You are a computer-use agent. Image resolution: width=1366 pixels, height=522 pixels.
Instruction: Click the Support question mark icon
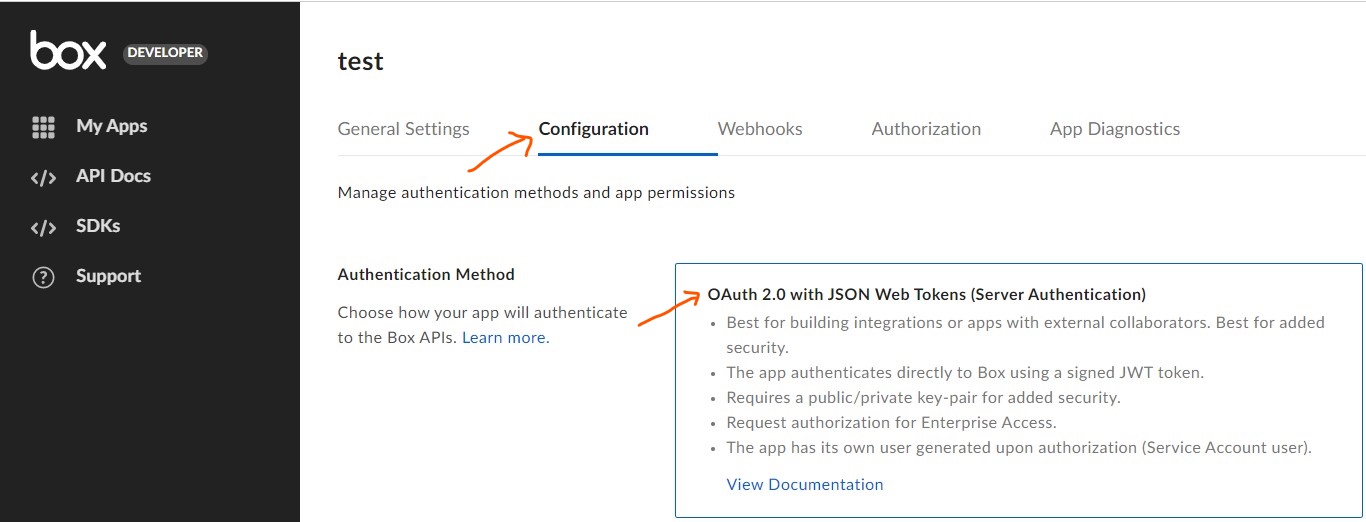click(43, 277)
